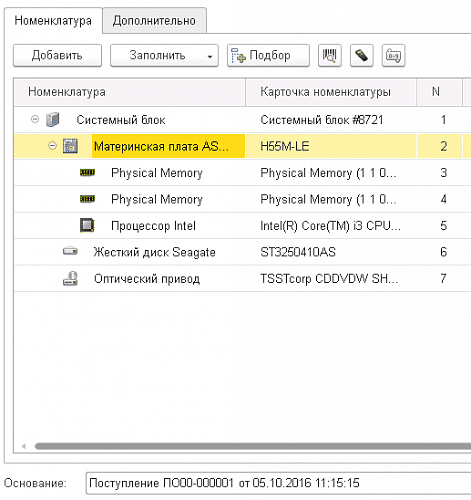Switch to the Номенклатура tab
The width and height of the screenshot is (471, 500).
(53, 21)
